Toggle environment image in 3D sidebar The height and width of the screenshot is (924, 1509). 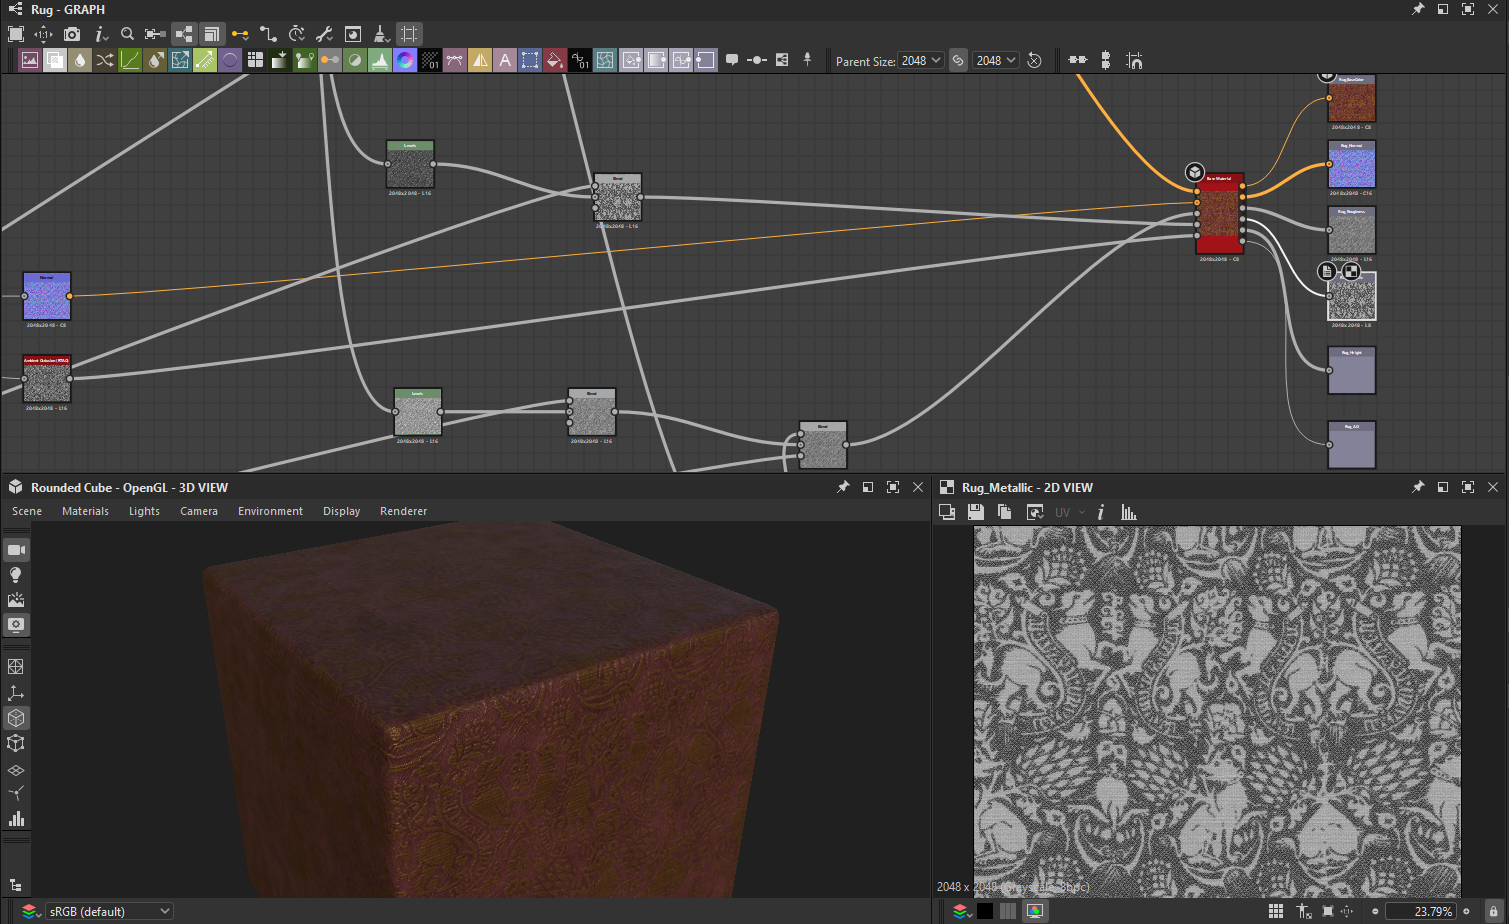[16, 600]
